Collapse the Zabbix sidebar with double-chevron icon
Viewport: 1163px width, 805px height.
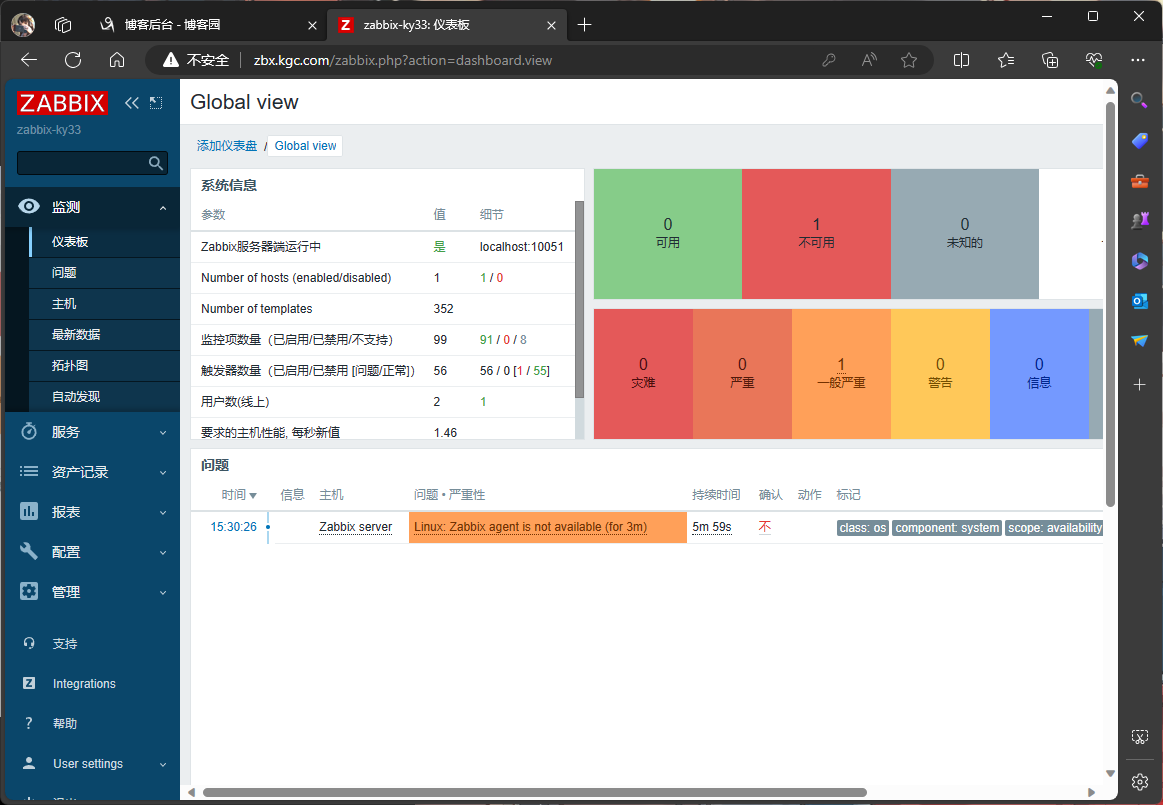coord(131,103)
